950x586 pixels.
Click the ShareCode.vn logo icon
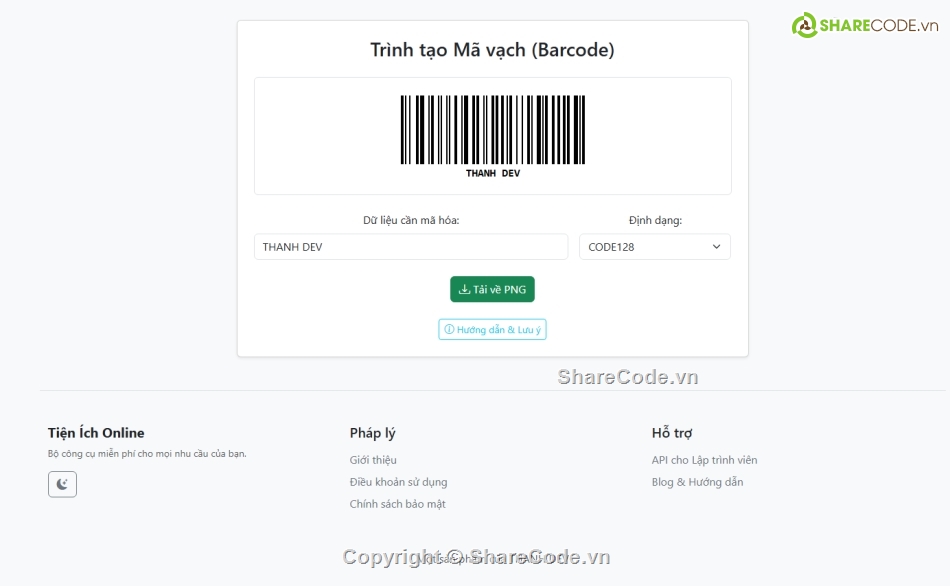805,26
